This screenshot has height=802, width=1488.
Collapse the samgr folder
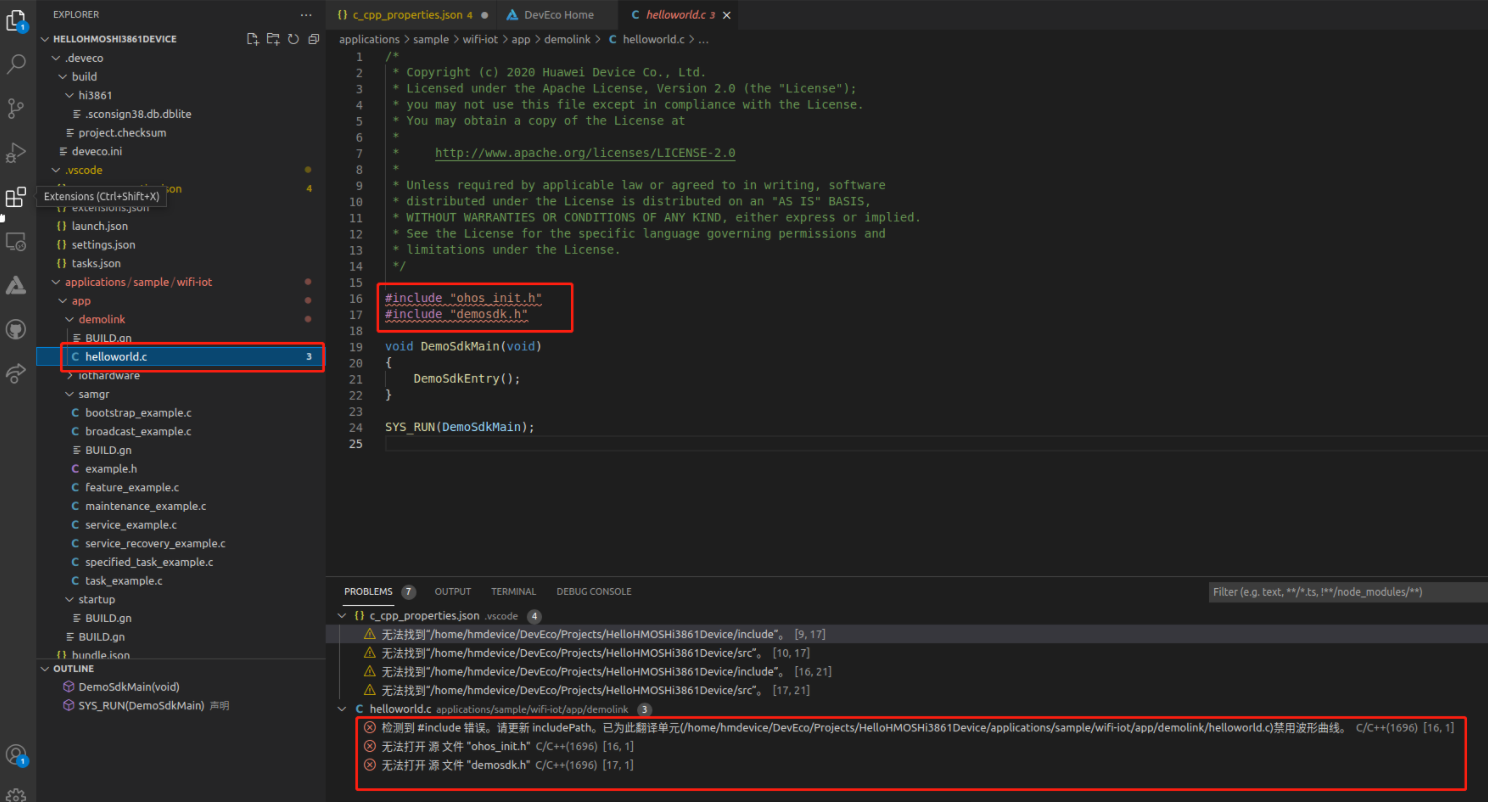point(70,395)
